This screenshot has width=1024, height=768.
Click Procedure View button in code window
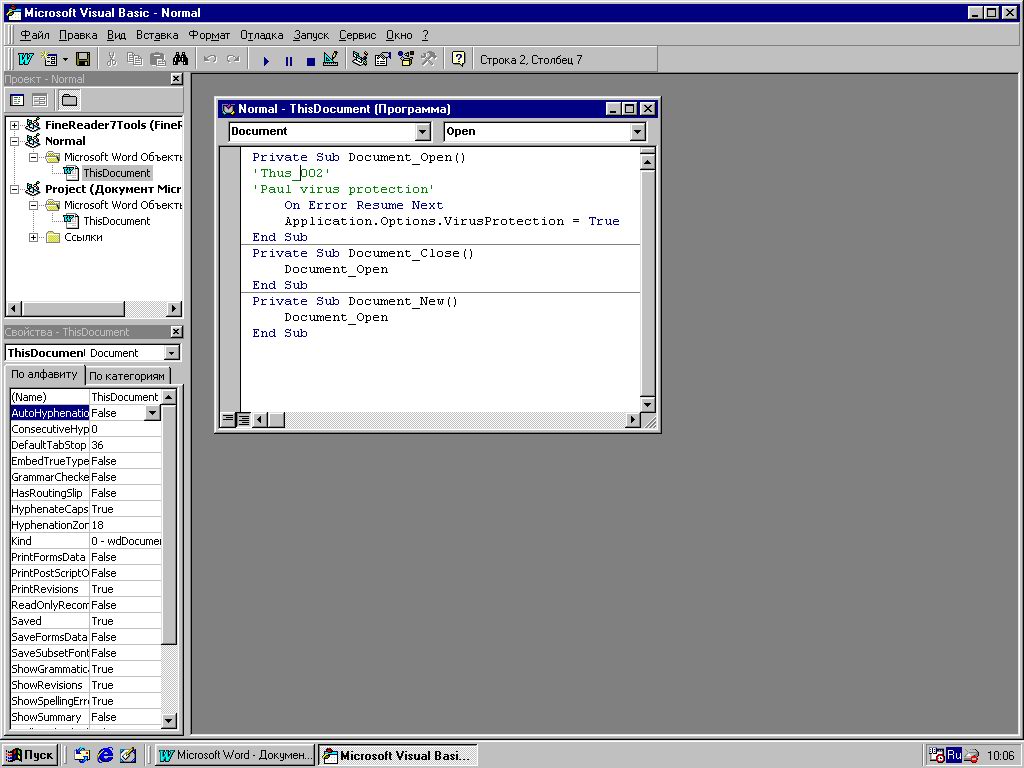point(227,419)
